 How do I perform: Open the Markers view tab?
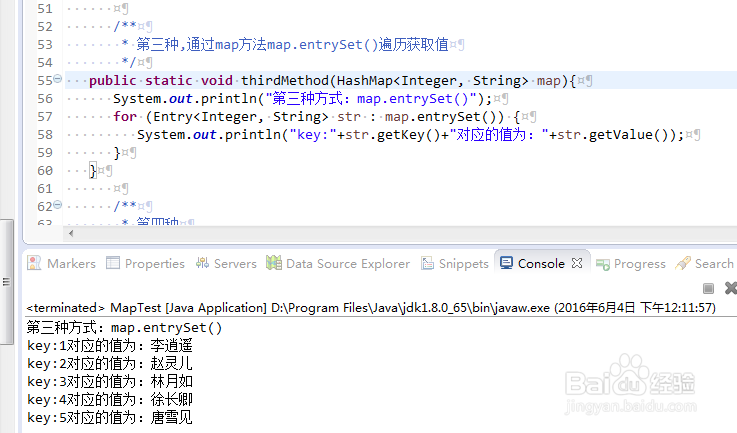(62, 264)
